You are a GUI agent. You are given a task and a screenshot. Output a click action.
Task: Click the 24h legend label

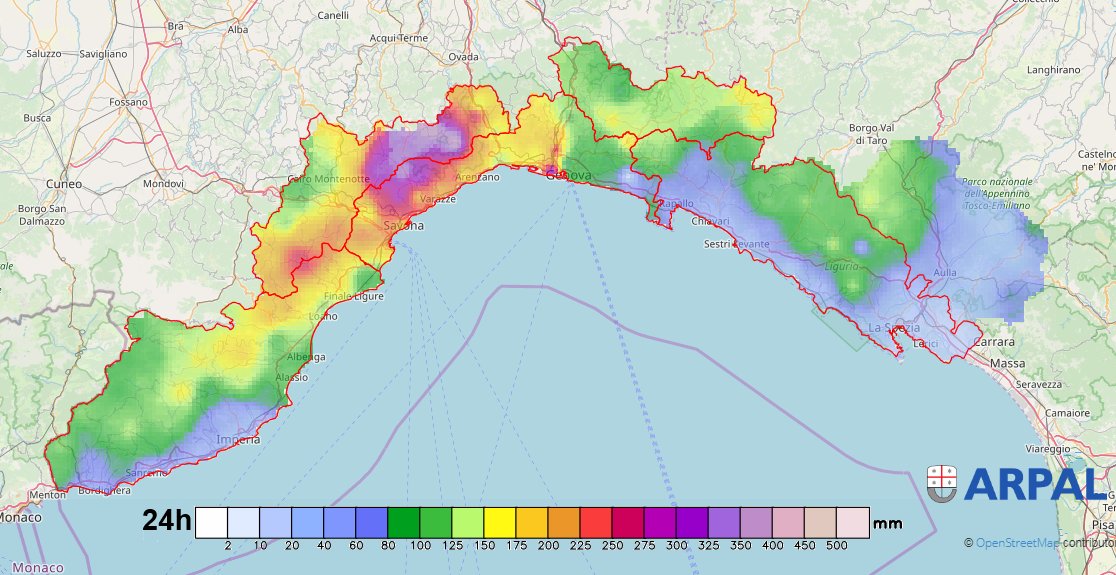pyautogui.click(x=167, y=521)
